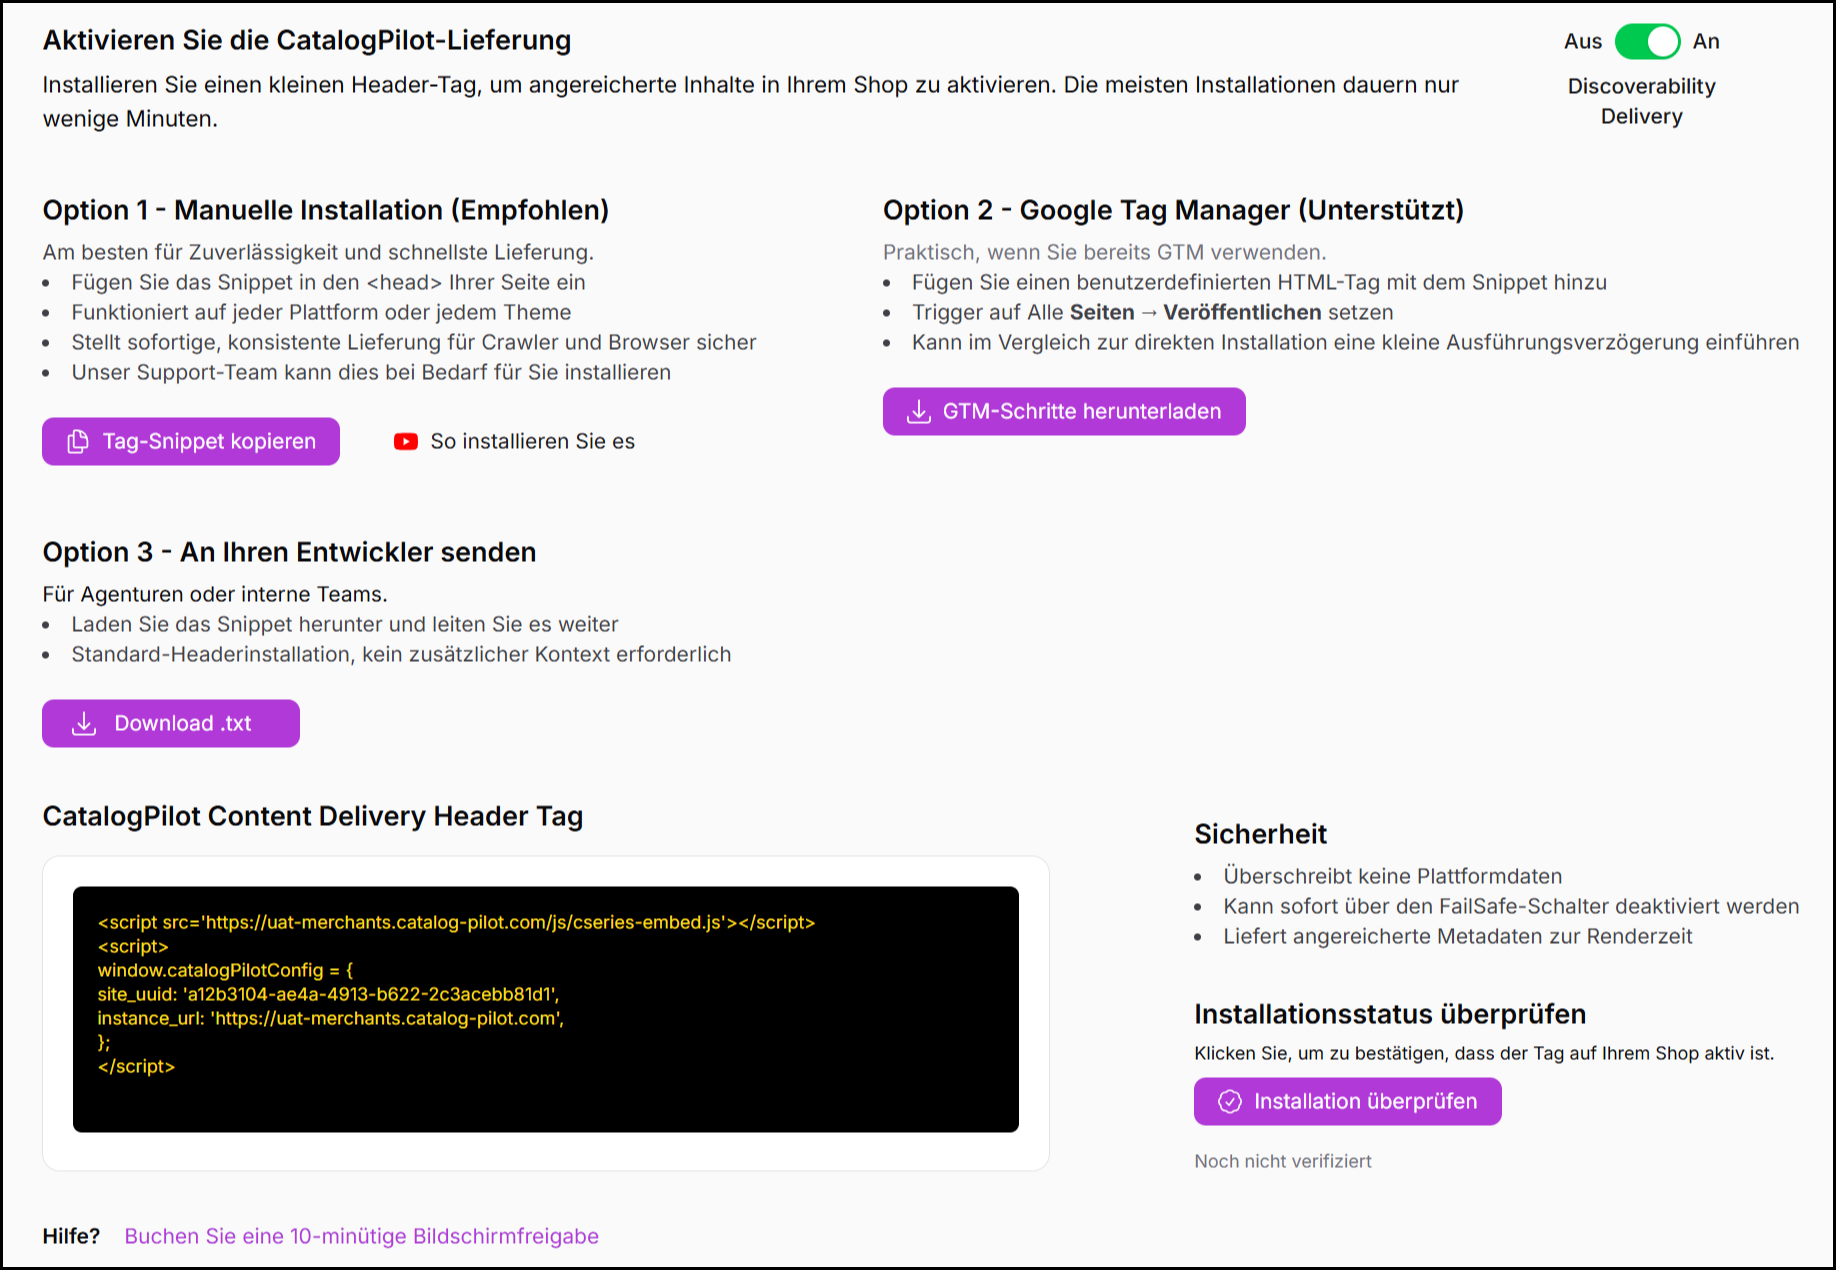Open the 10-minütige Bildschirmfreigabe booking link
The height and width of the screenshot is (1270, 1836).
[x=361, y=1236]
